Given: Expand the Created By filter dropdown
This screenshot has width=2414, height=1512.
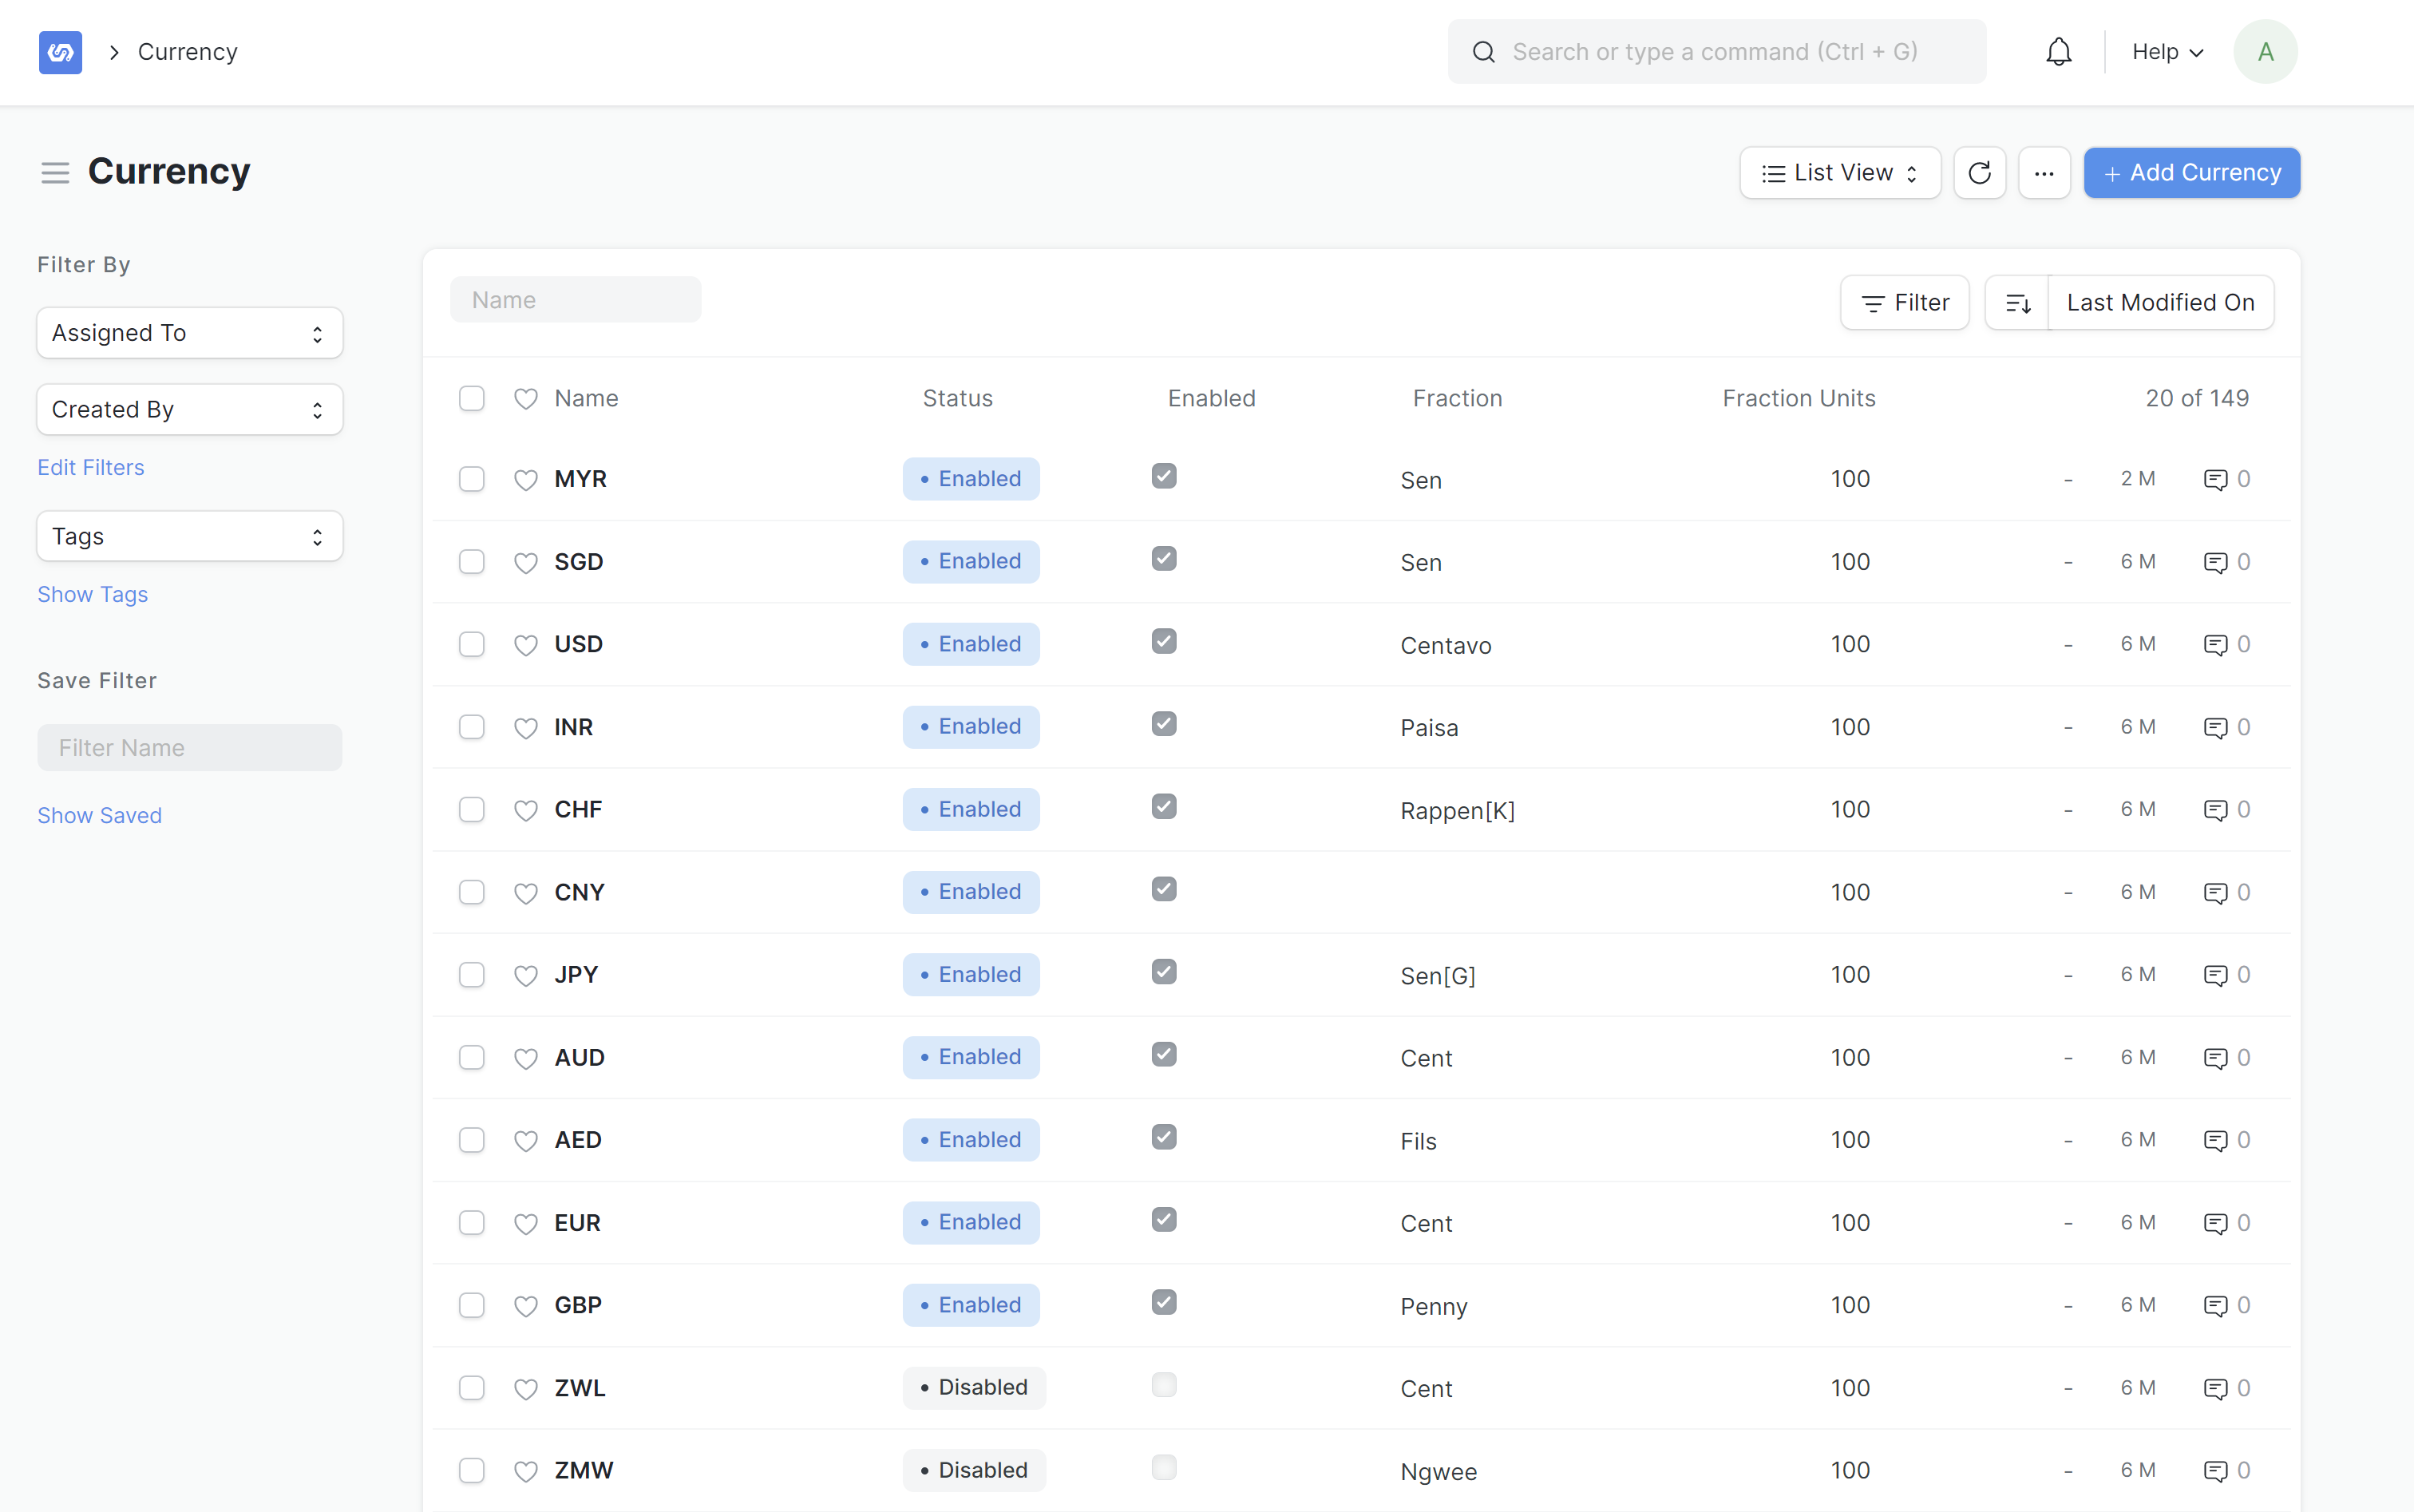Looking at the screenshot, I should coord(190,410).
